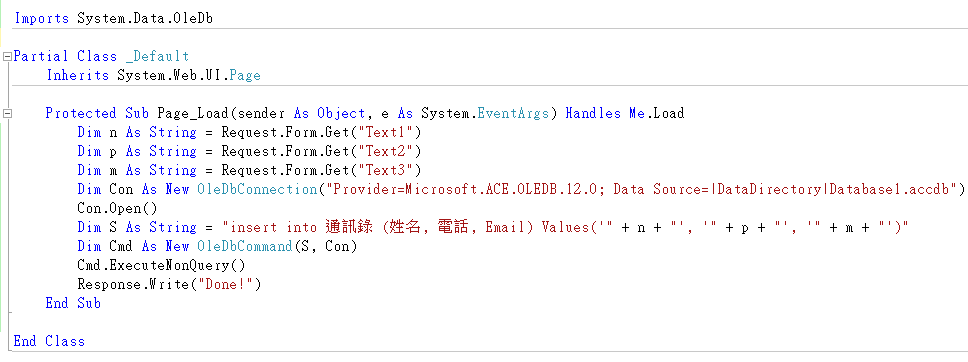Click the End Class line
The width and height of the screenshot is (968, 362).
pyautogui.click(x=49, y=341)
